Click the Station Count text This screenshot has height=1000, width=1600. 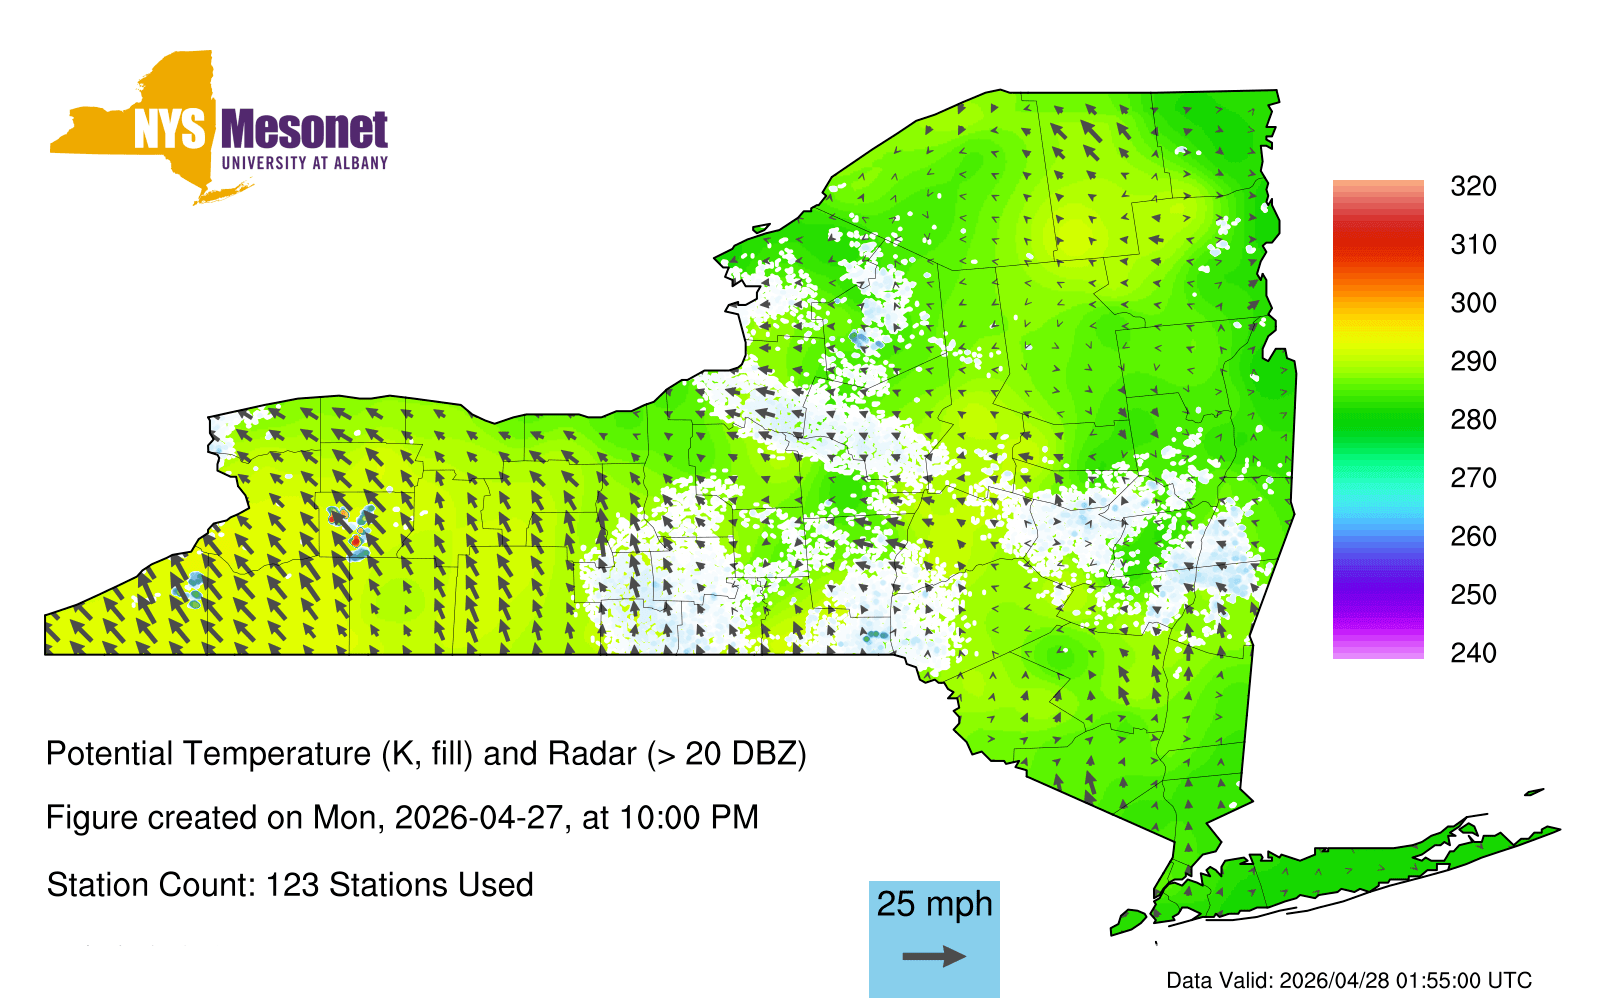[x=290, y=885]
